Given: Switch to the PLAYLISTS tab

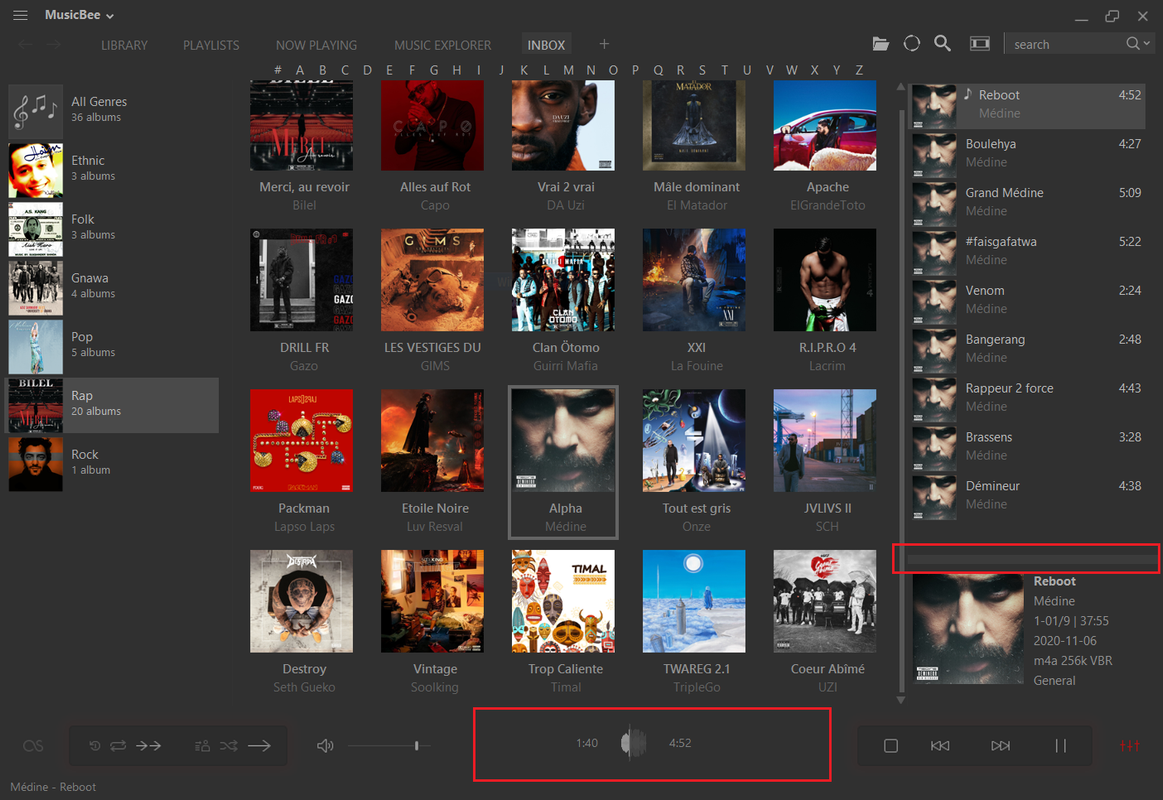Looking at the screenshot, I should pyautogui.click(x=211, y=45).
